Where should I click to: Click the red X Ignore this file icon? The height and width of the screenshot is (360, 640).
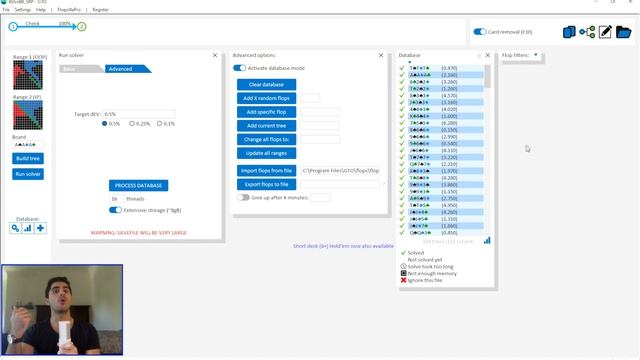(x=403, y=280)
